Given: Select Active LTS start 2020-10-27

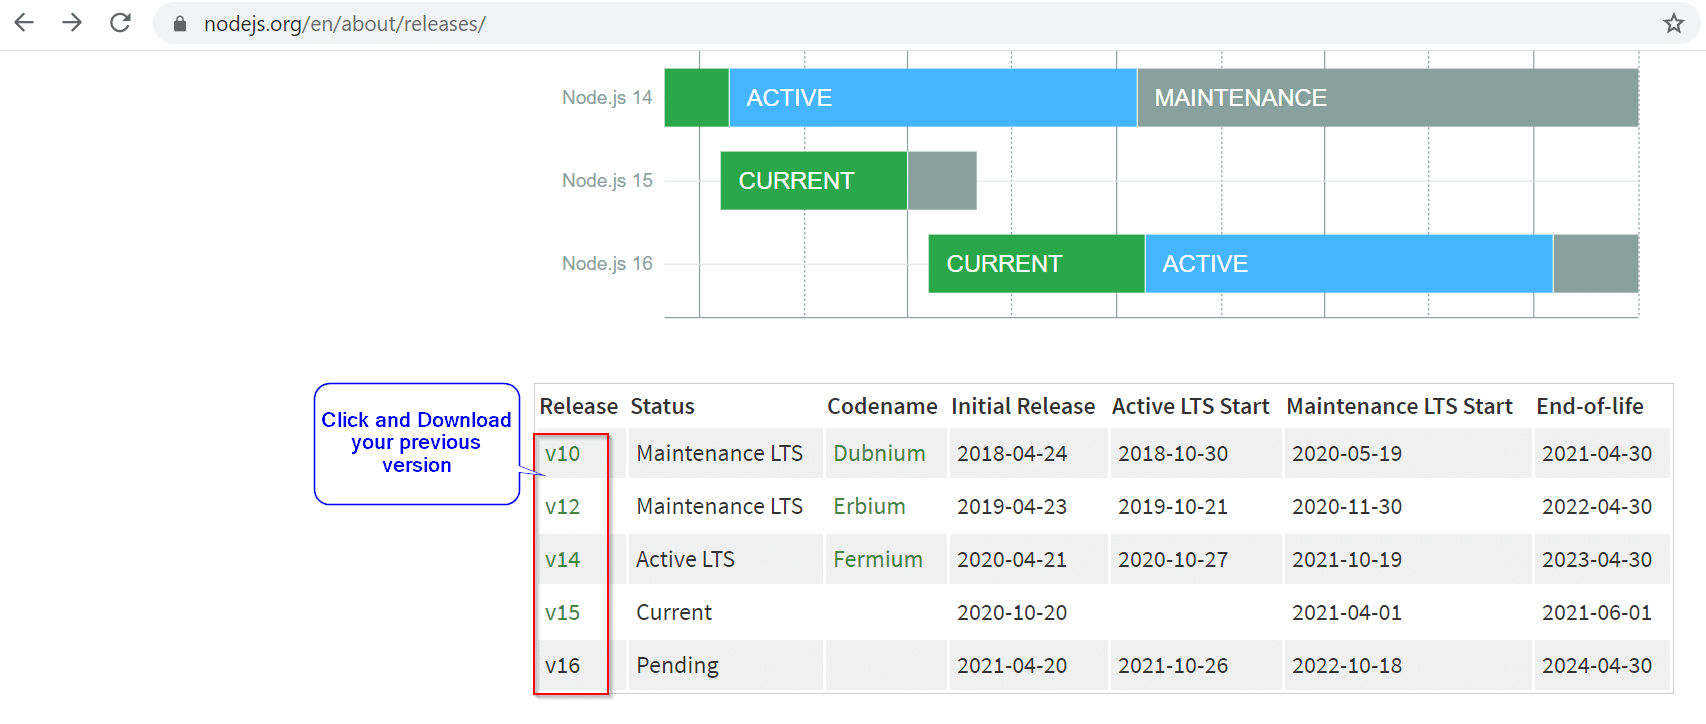Looking at the screenshot, I should point(1173,560).
